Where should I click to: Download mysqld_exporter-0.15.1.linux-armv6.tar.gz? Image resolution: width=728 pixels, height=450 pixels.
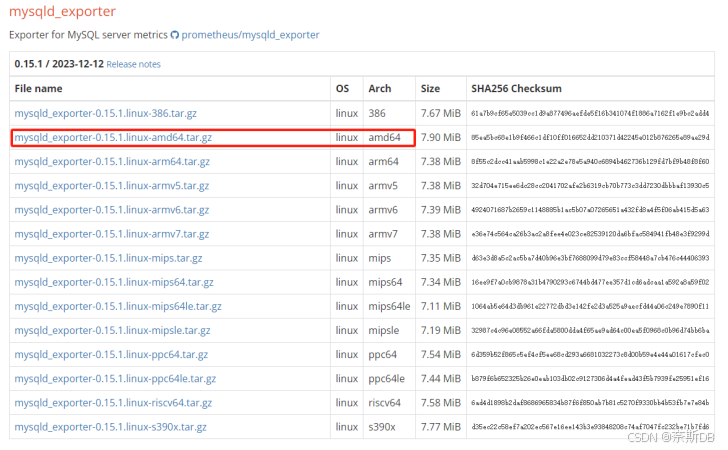111,210
